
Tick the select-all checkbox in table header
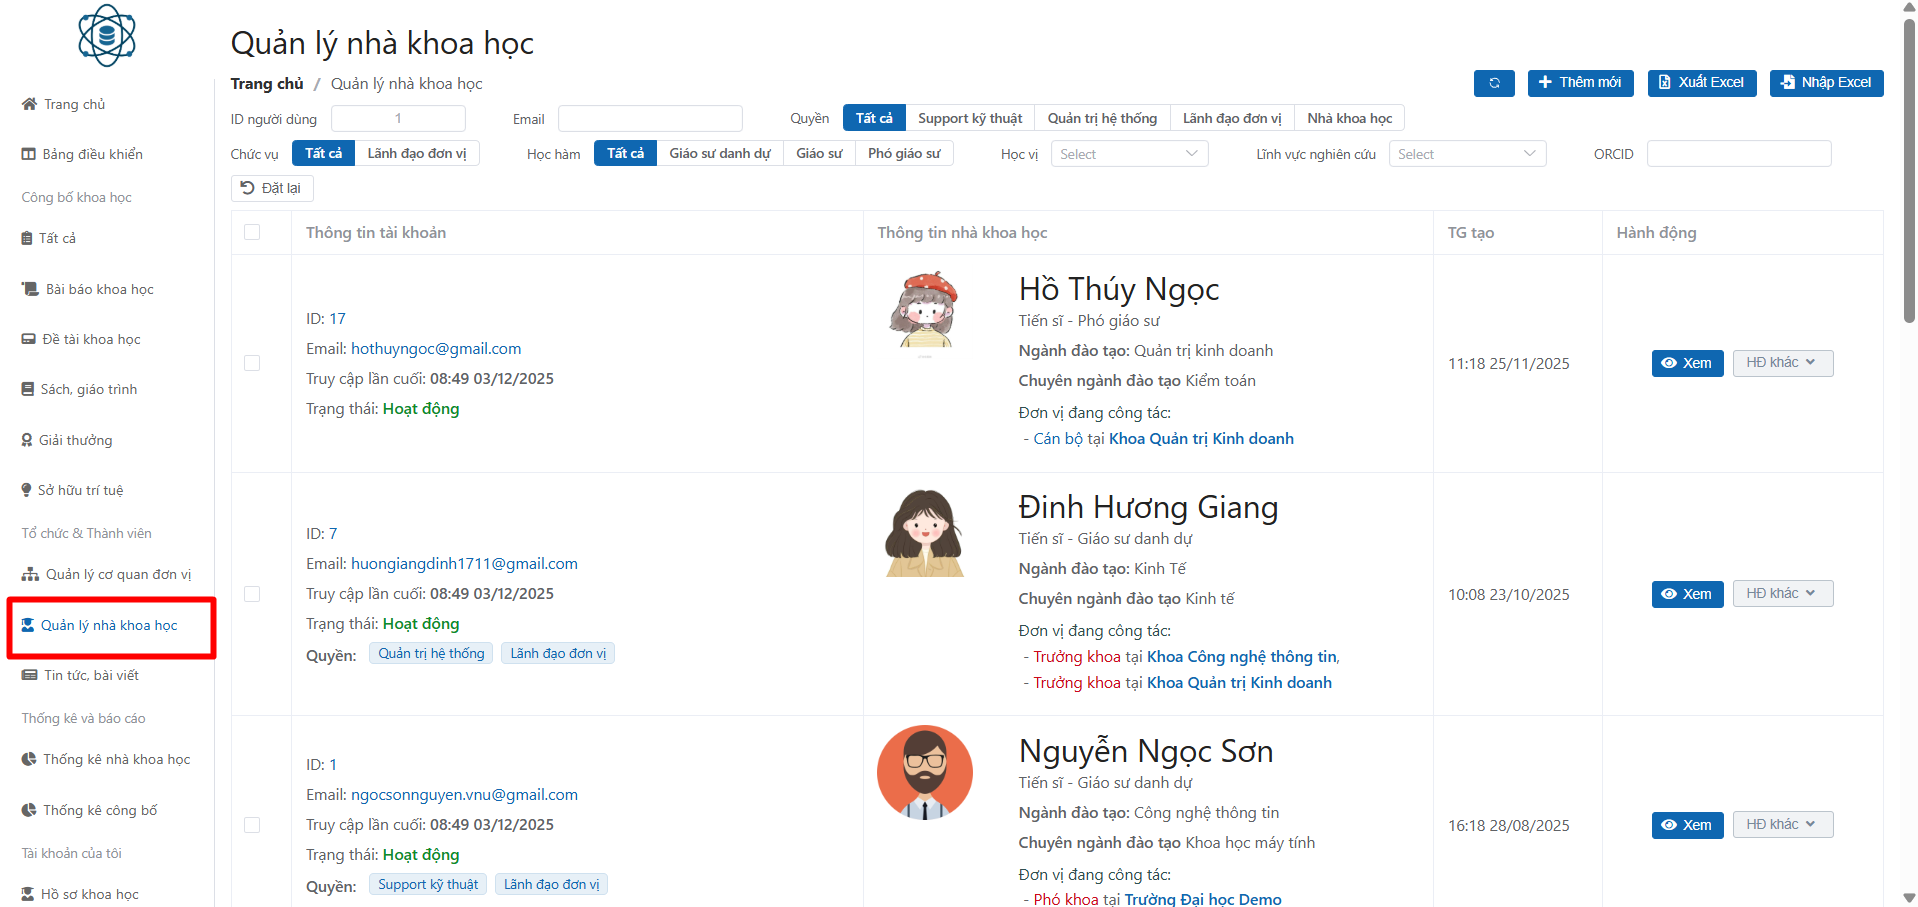coord(252,232)
